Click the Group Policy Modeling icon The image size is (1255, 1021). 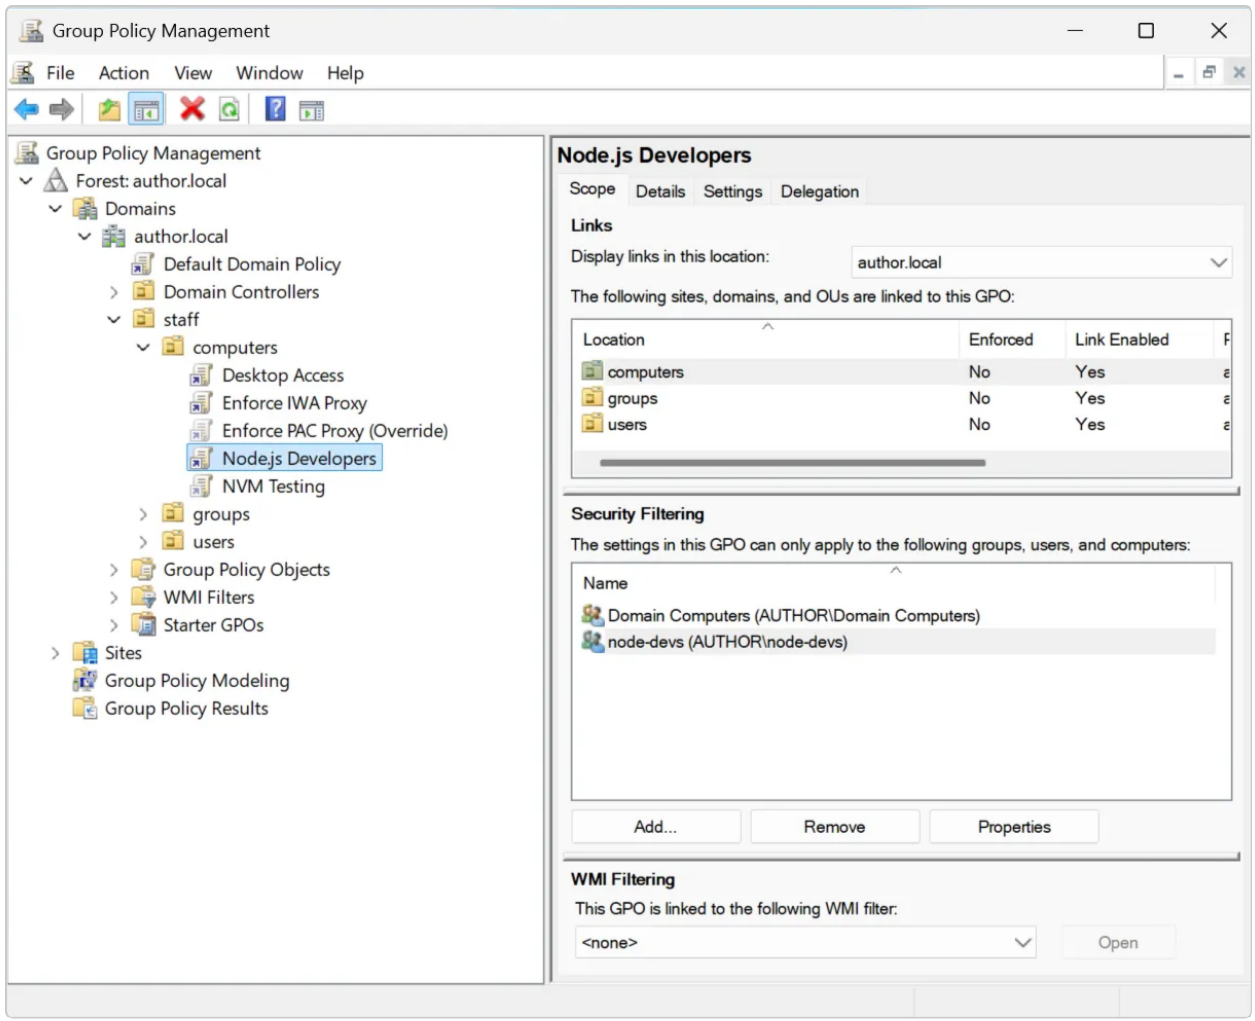(x=85, y=680)
